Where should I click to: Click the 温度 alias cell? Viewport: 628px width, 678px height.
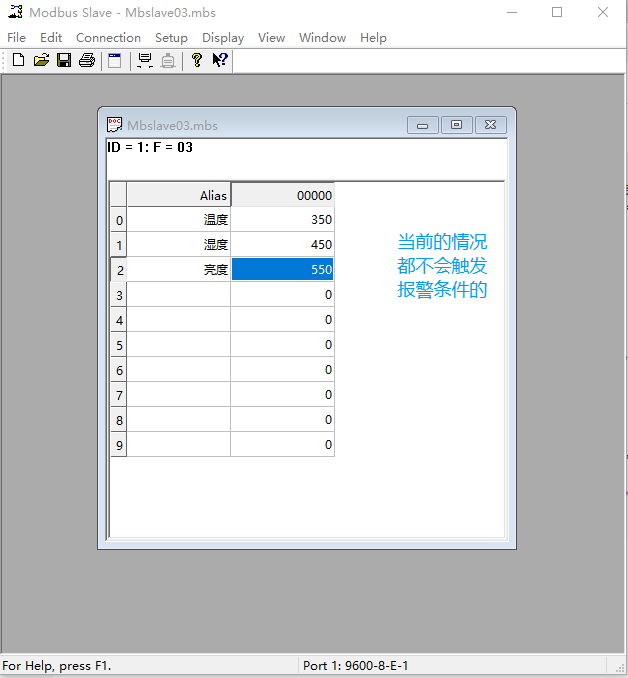[x=179, y=220]
